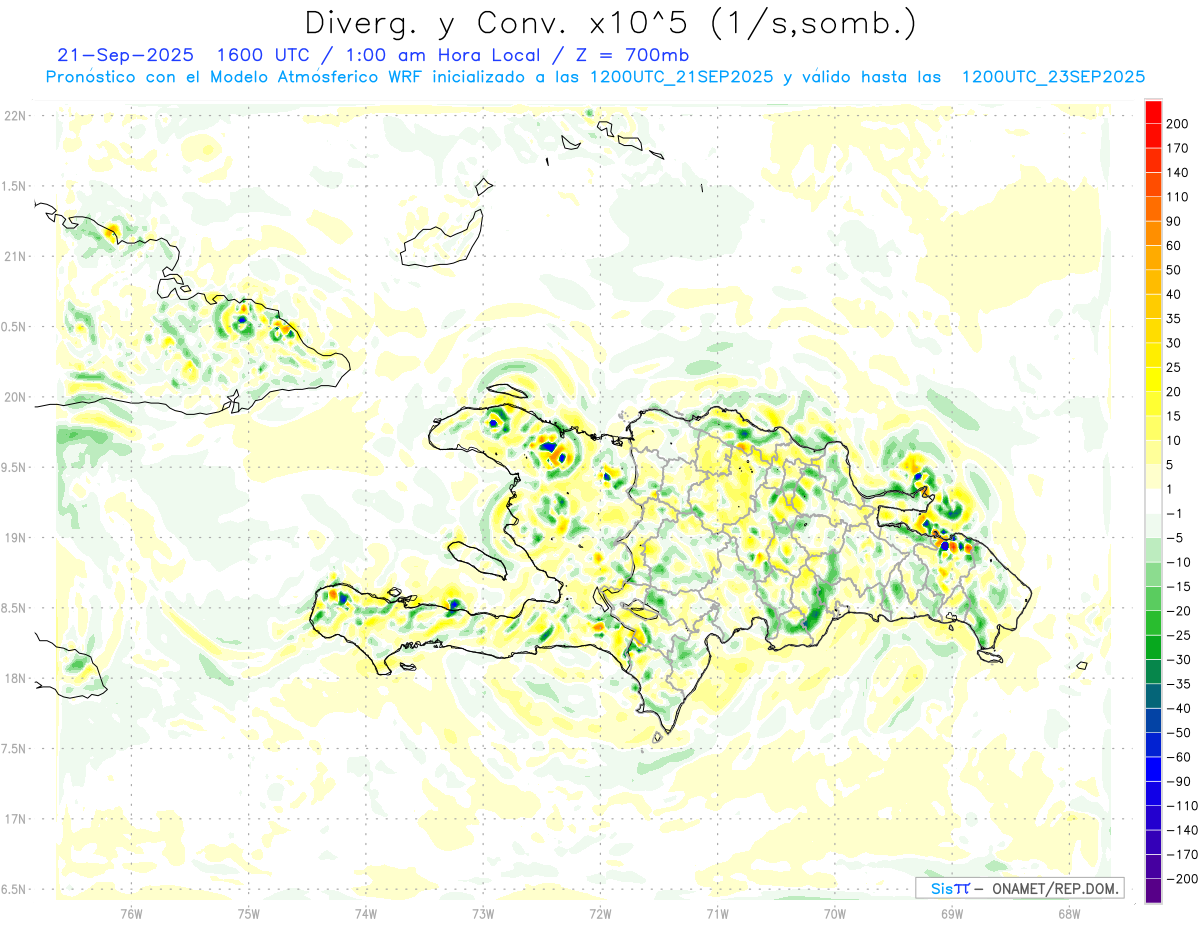Pick the blue swatch between -60 and -90
The image size is (1200, 927).
1153,769
